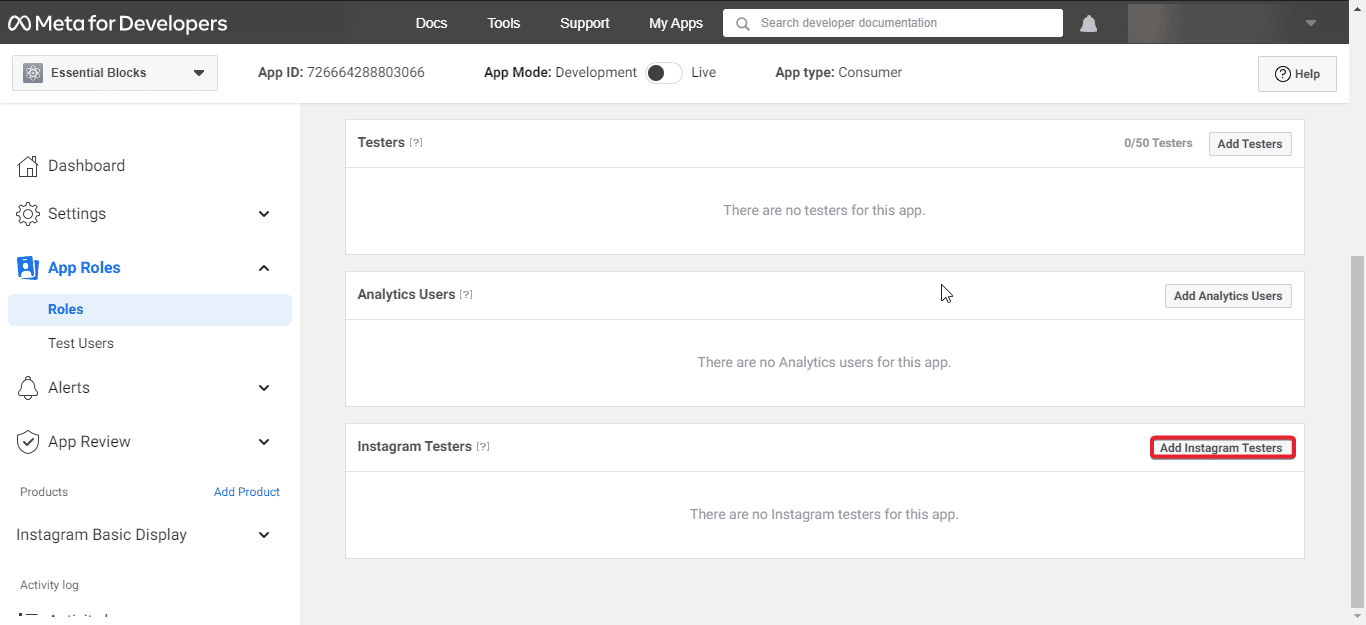Show the Testers help tooltip marker
This screenshot has width=1366, height=625.
click(416, 143)
